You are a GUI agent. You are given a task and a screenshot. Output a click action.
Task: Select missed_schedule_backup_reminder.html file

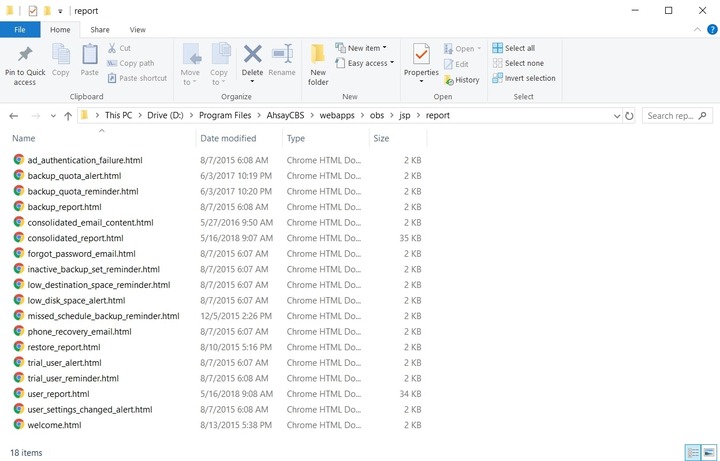103,316
